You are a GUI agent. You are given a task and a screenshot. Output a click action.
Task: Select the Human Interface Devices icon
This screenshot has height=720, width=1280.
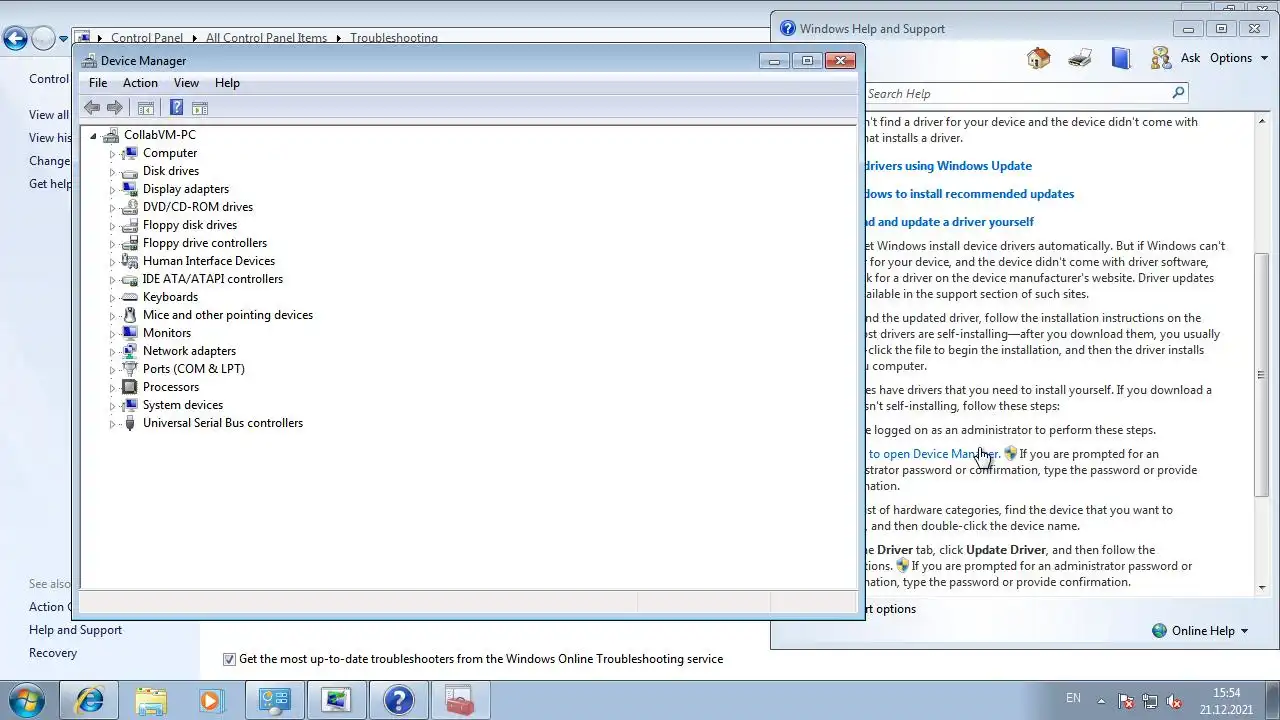pyautogui.click(x=129, y=261)
